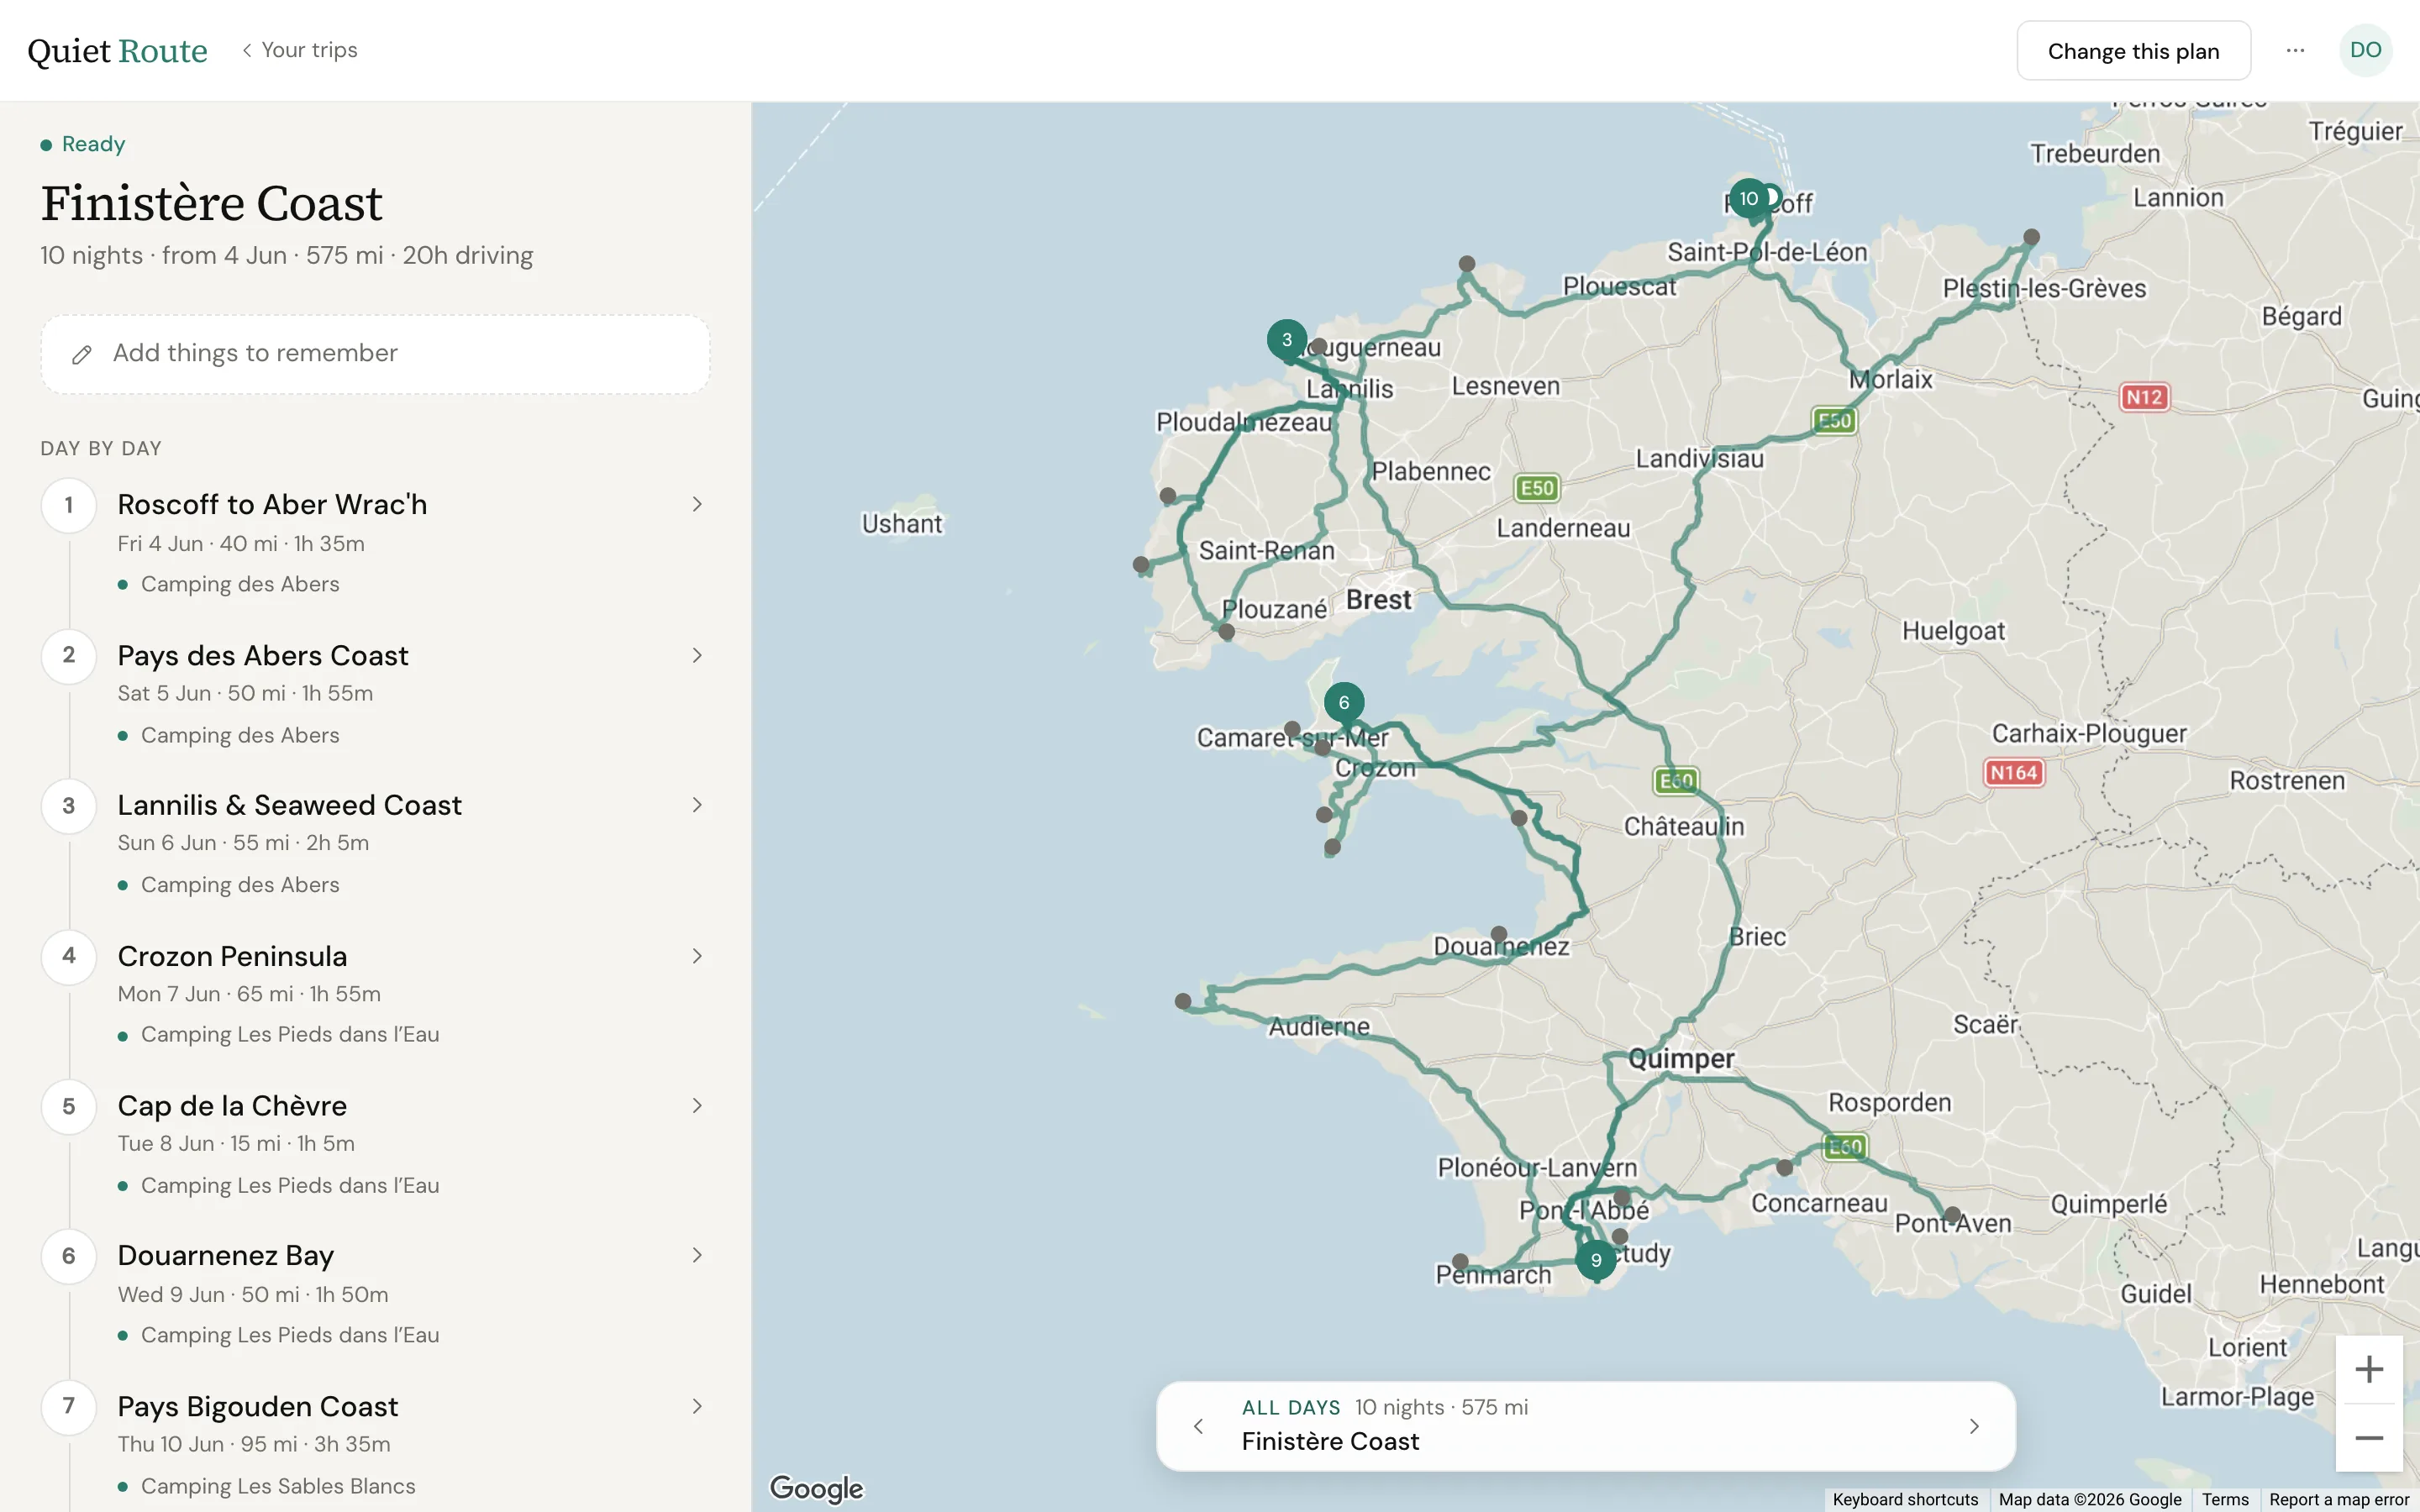Click Camping des Abers under day 1
This screenshot has width=2420, height=1512.
tap(240, 584)
